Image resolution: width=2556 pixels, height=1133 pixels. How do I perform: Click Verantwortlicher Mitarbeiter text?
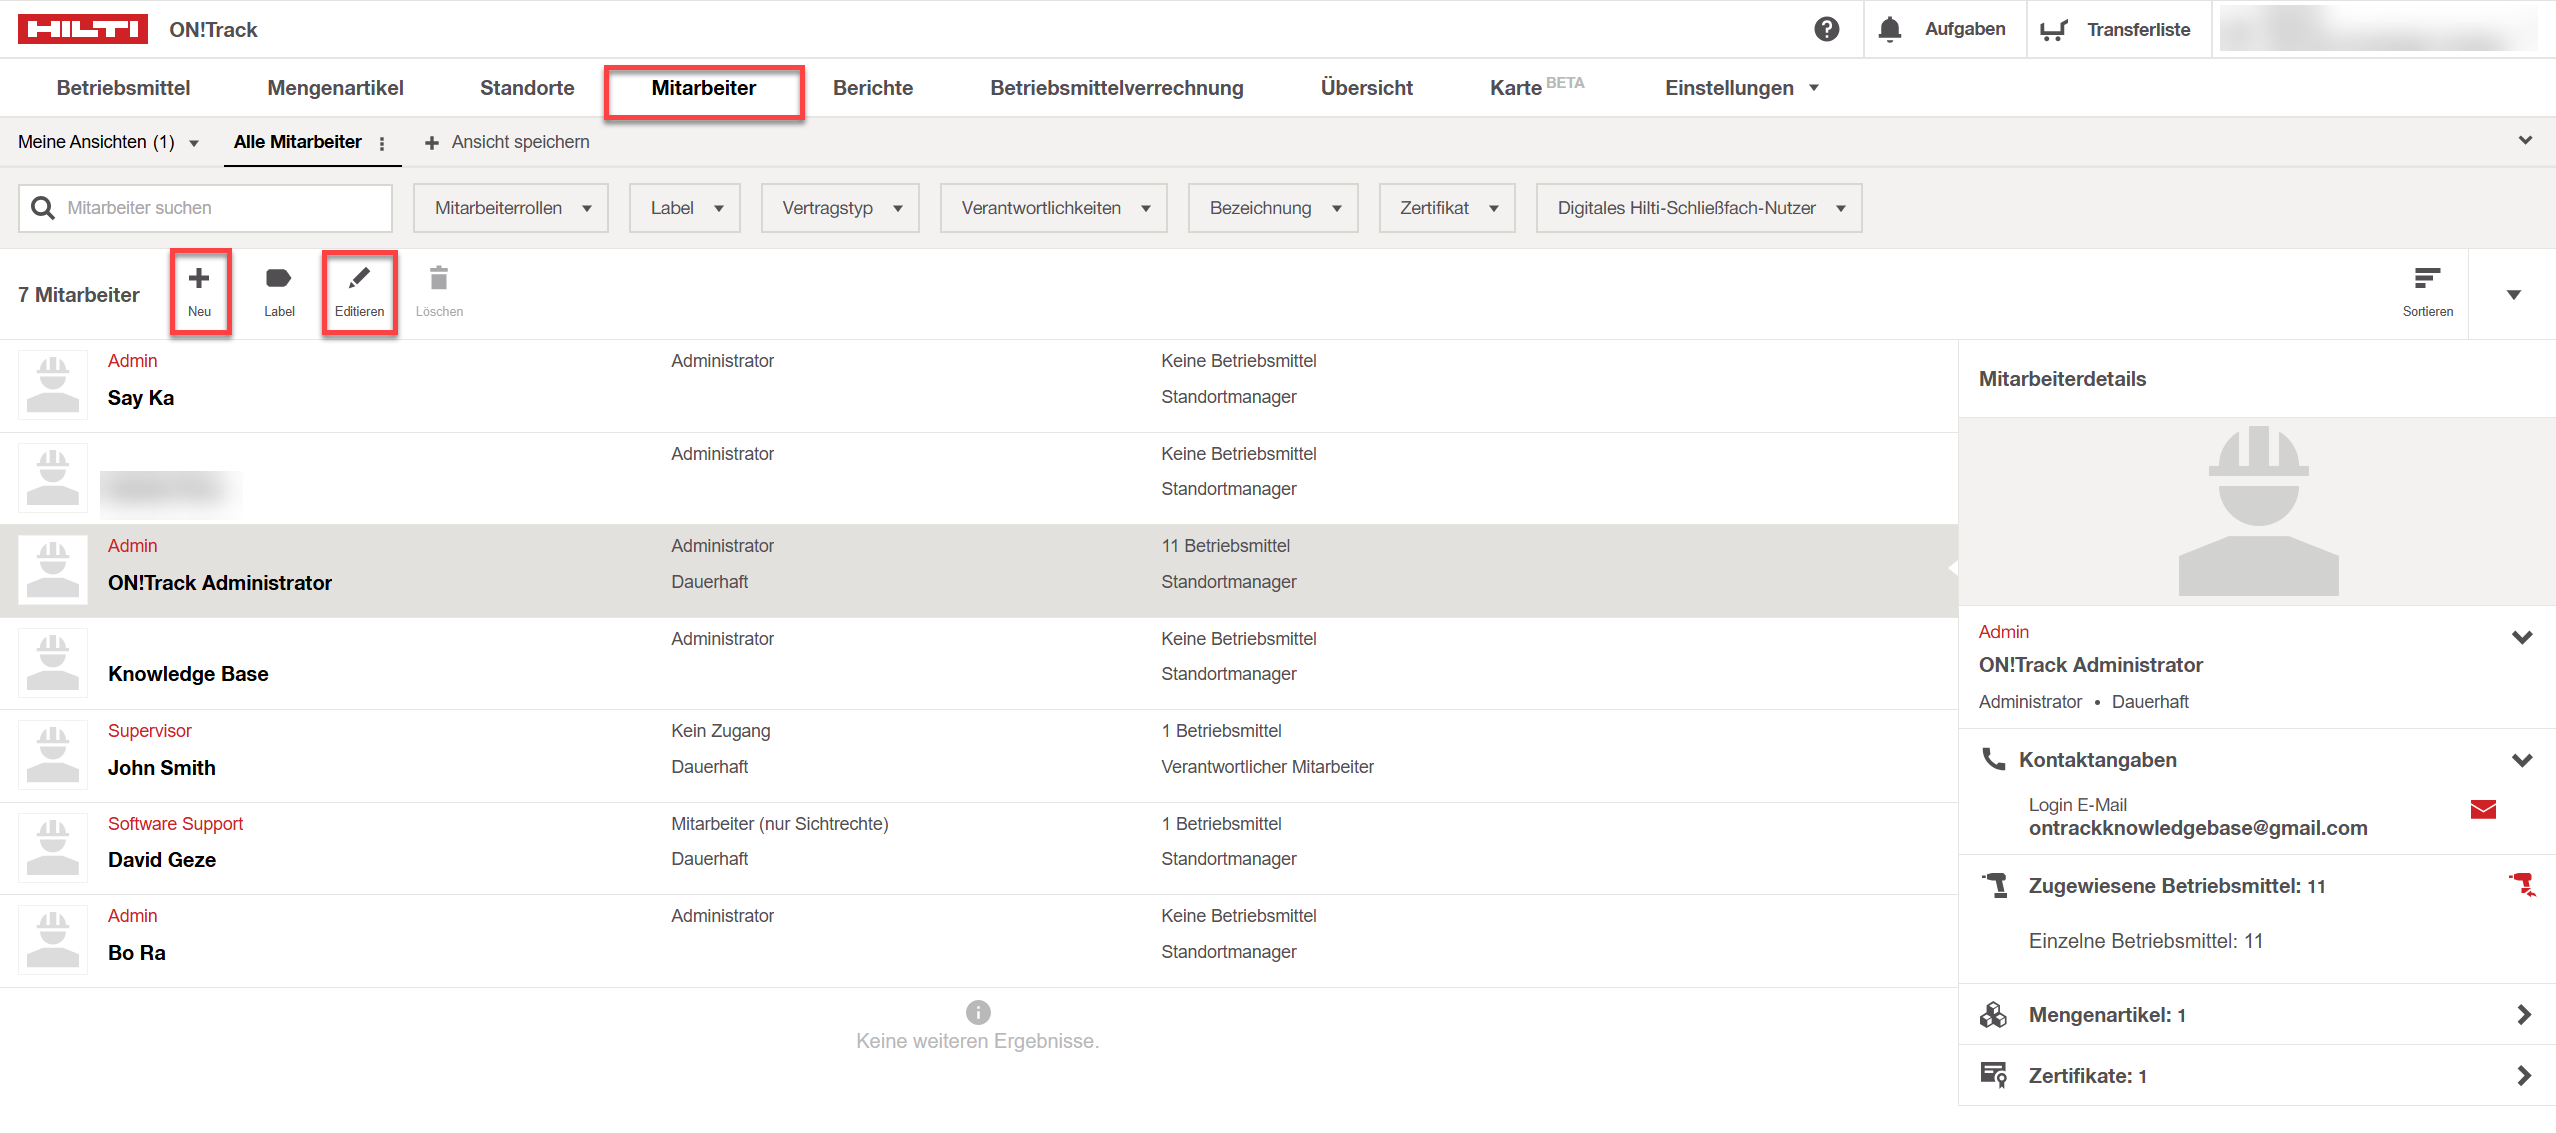click(x=1267, y=767)
